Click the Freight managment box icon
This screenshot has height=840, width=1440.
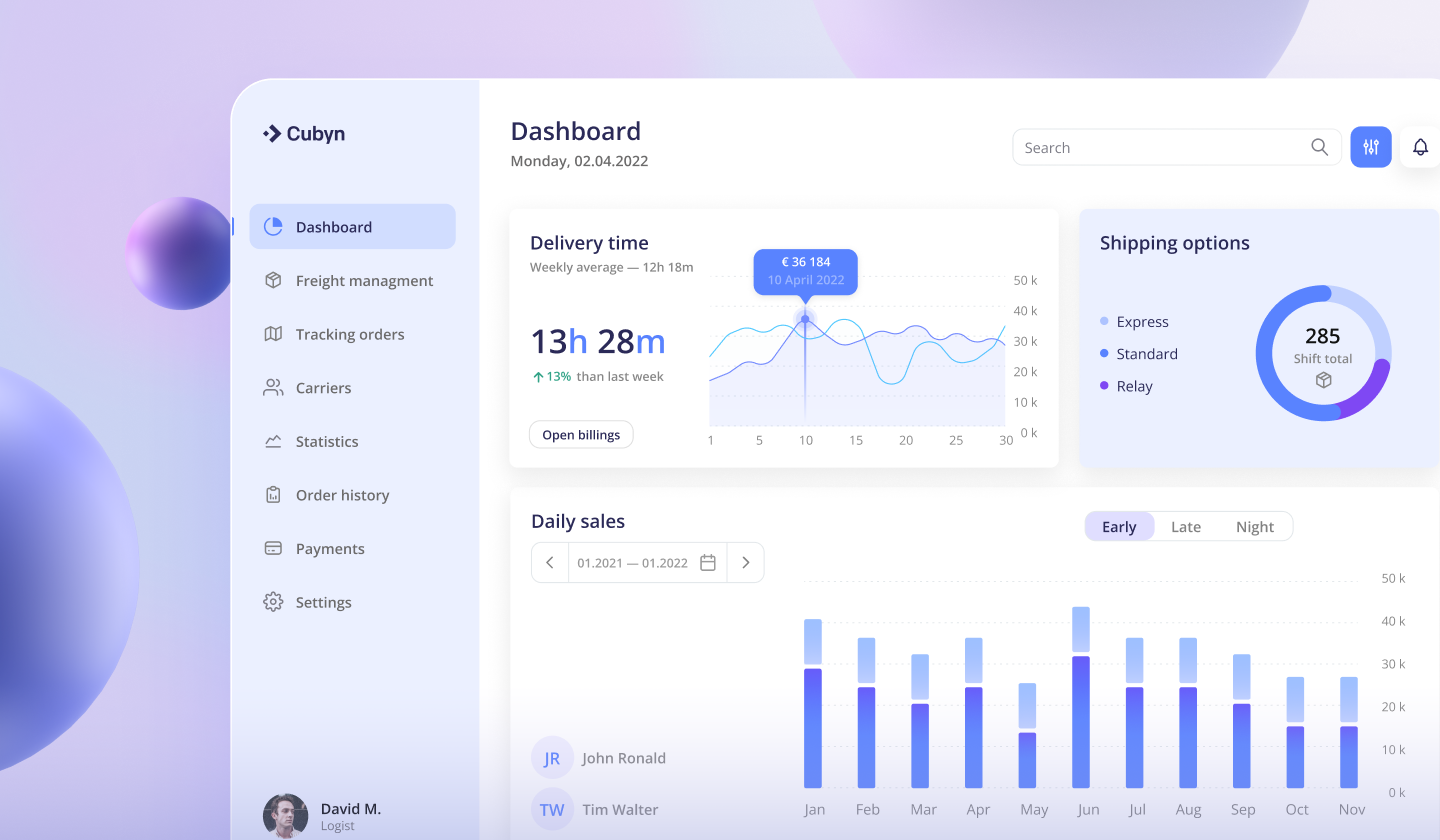tap(273, 280)
